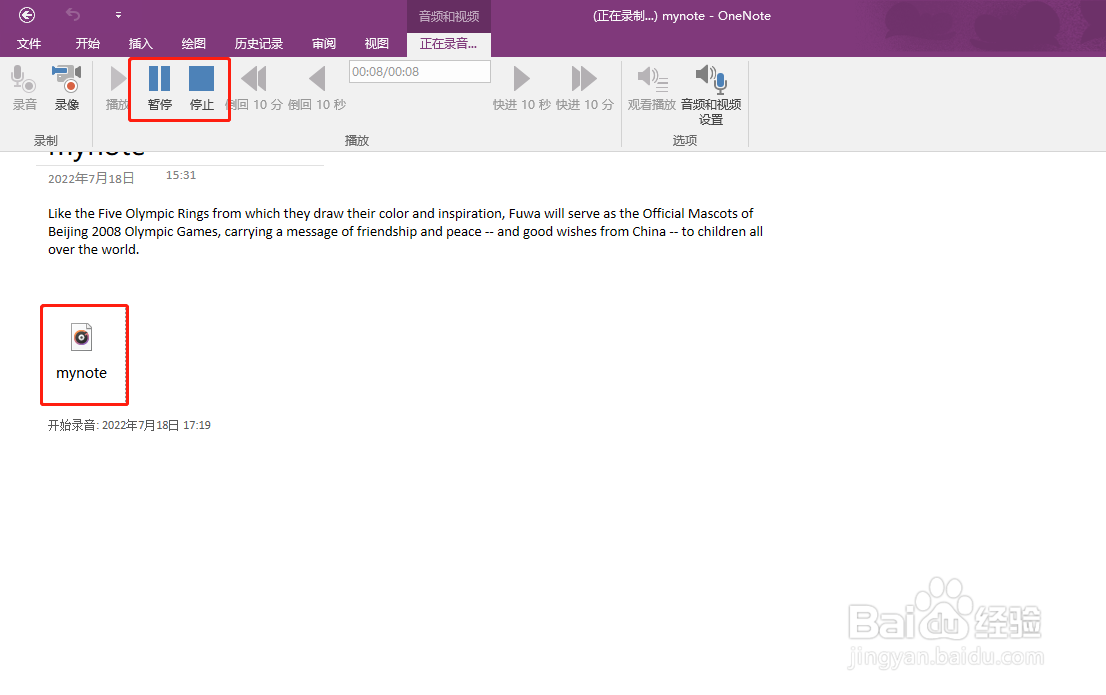Click the 倒回 10 秒 rewind button
This screenshot has width=1106, height=695.
(317, 88)
